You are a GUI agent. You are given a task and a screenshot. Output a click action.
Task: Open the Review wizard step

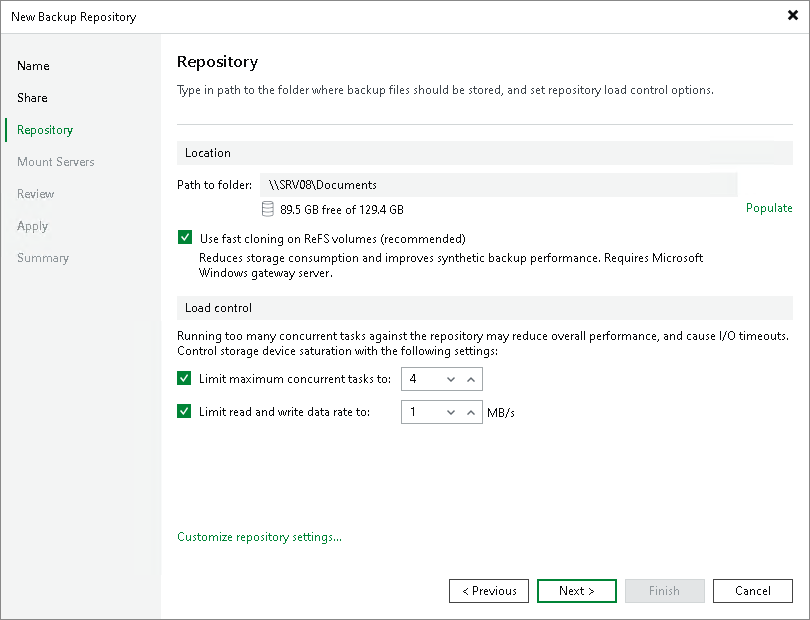(36, 194)
